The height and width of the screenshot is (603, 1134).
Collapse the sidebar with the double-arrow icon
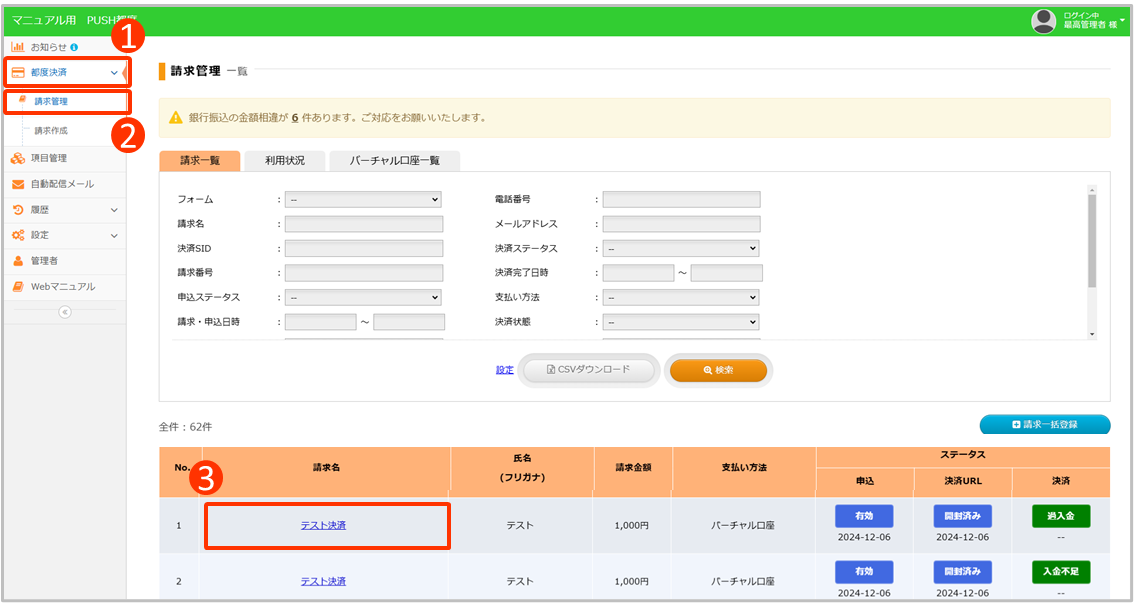click(x=65, y=312)
